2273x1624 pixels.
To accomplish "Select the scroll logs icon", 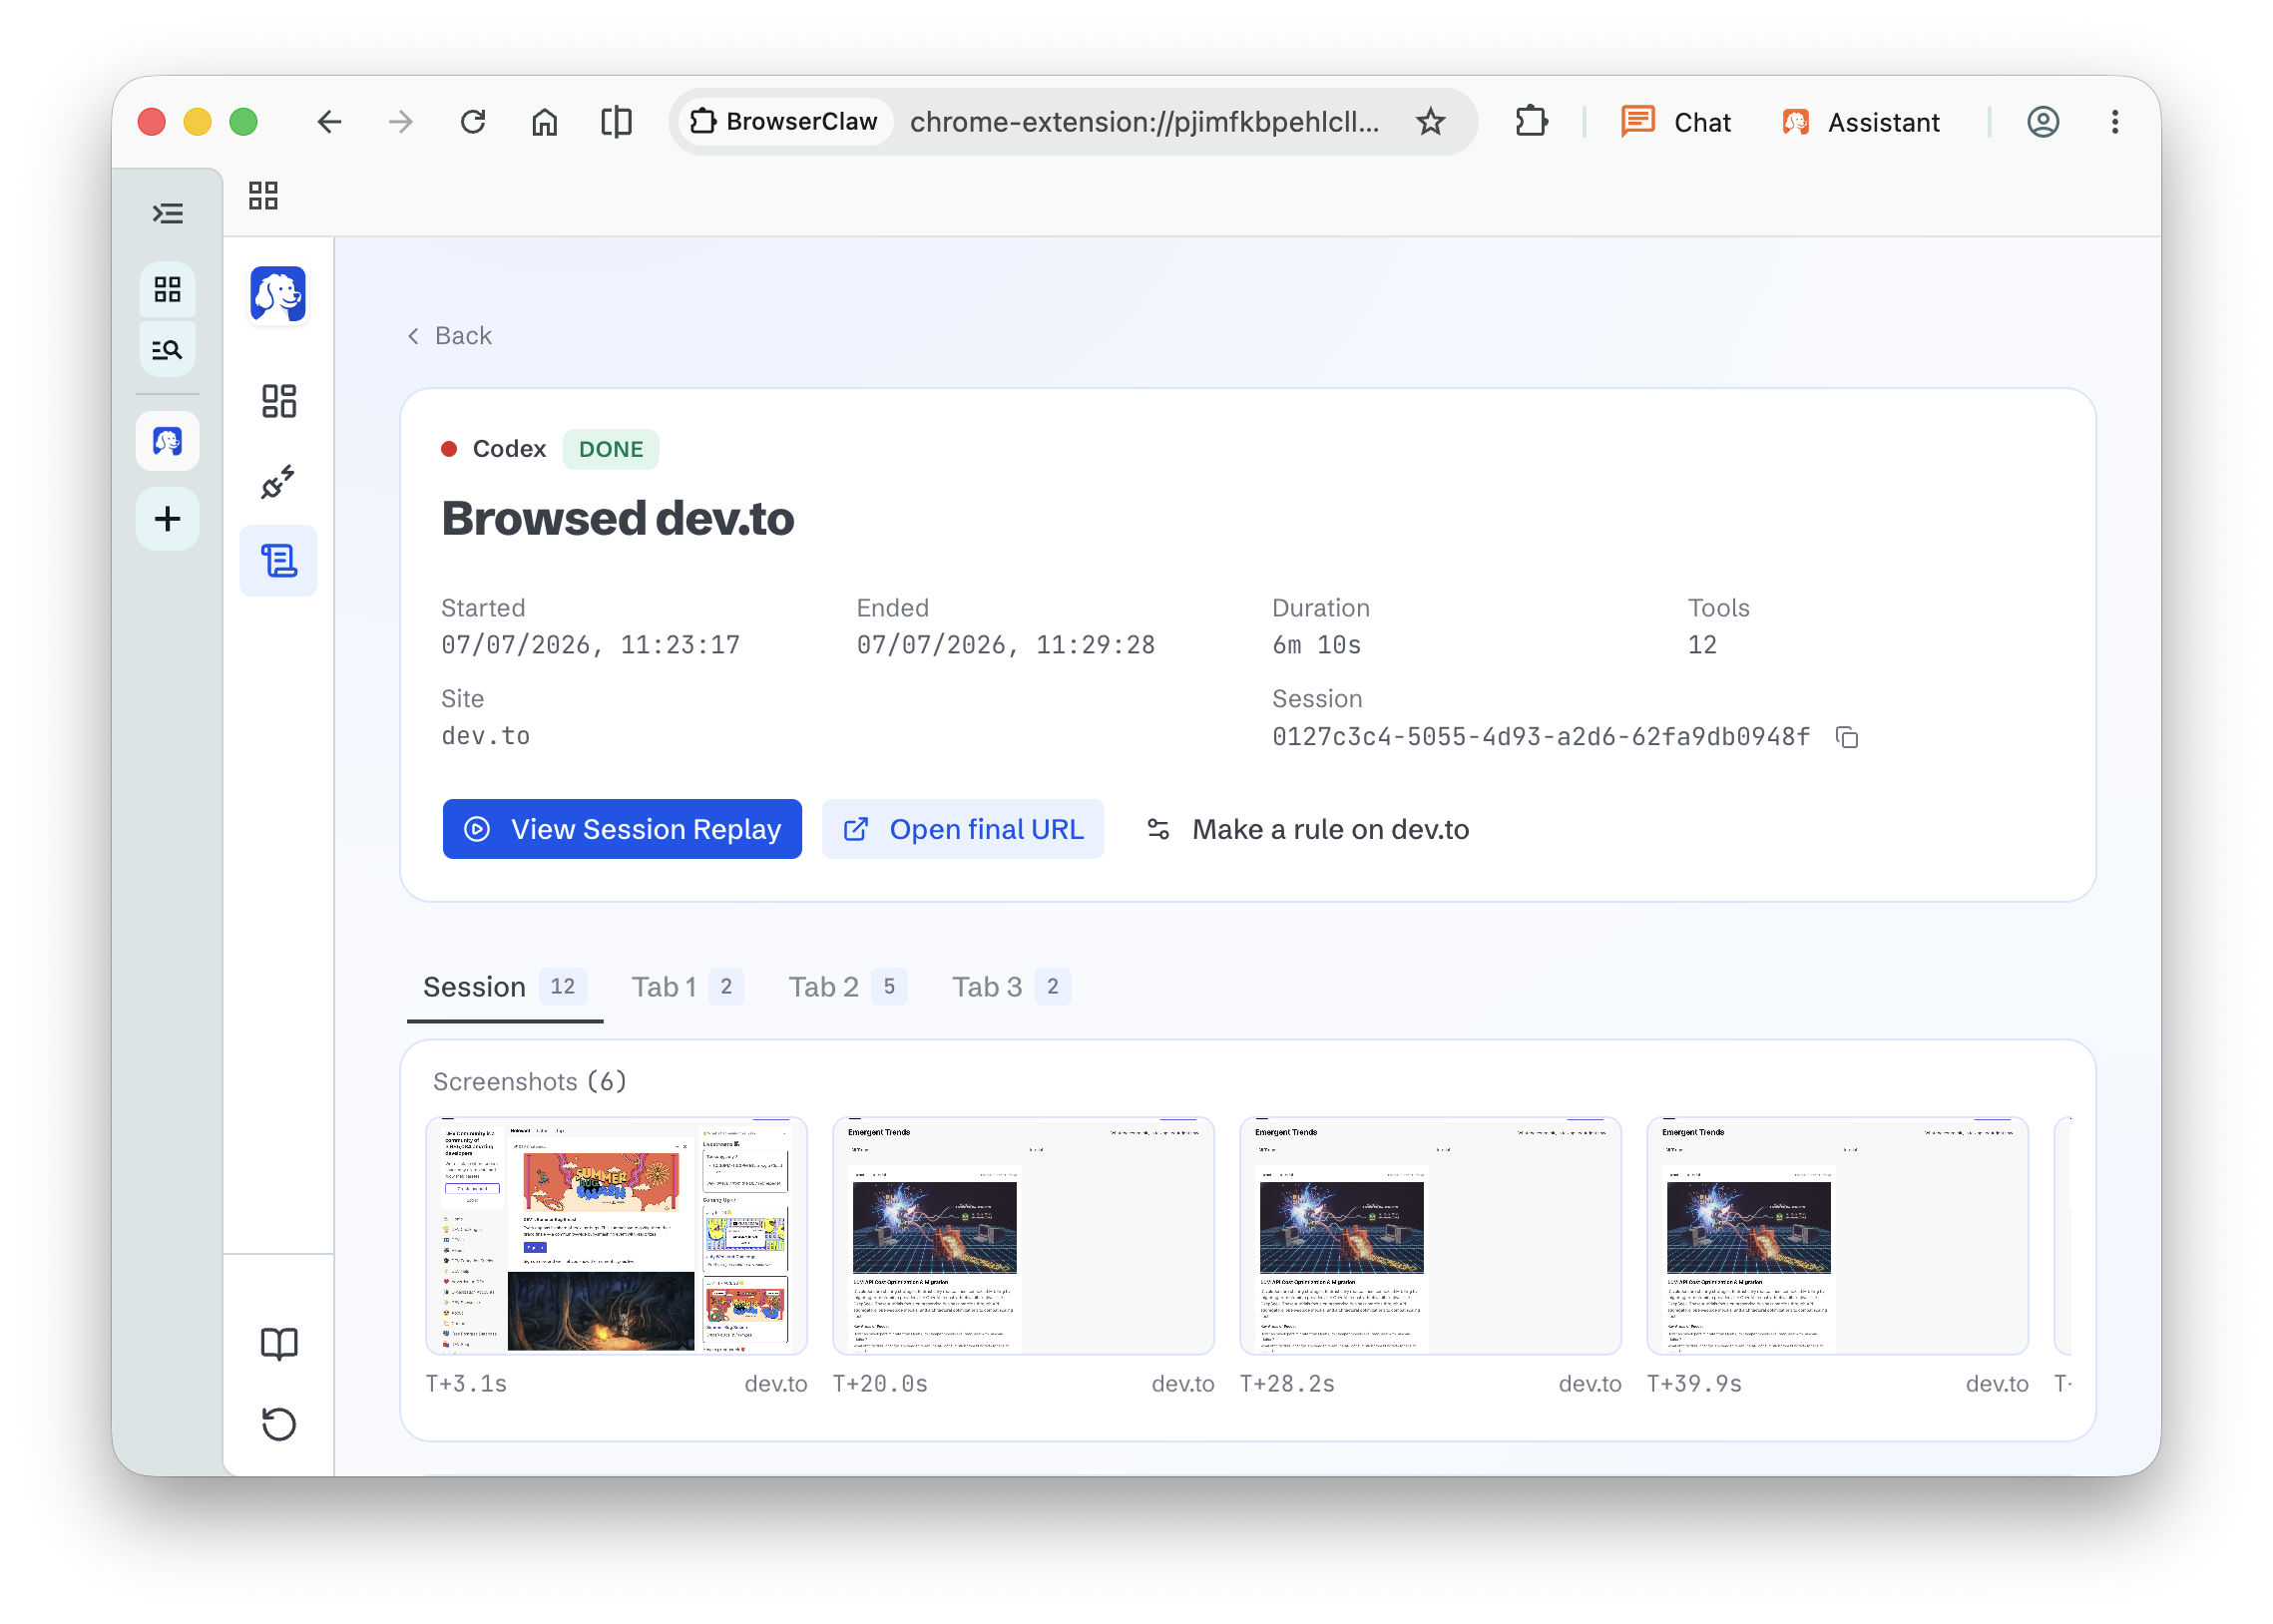I will point(279,561).
